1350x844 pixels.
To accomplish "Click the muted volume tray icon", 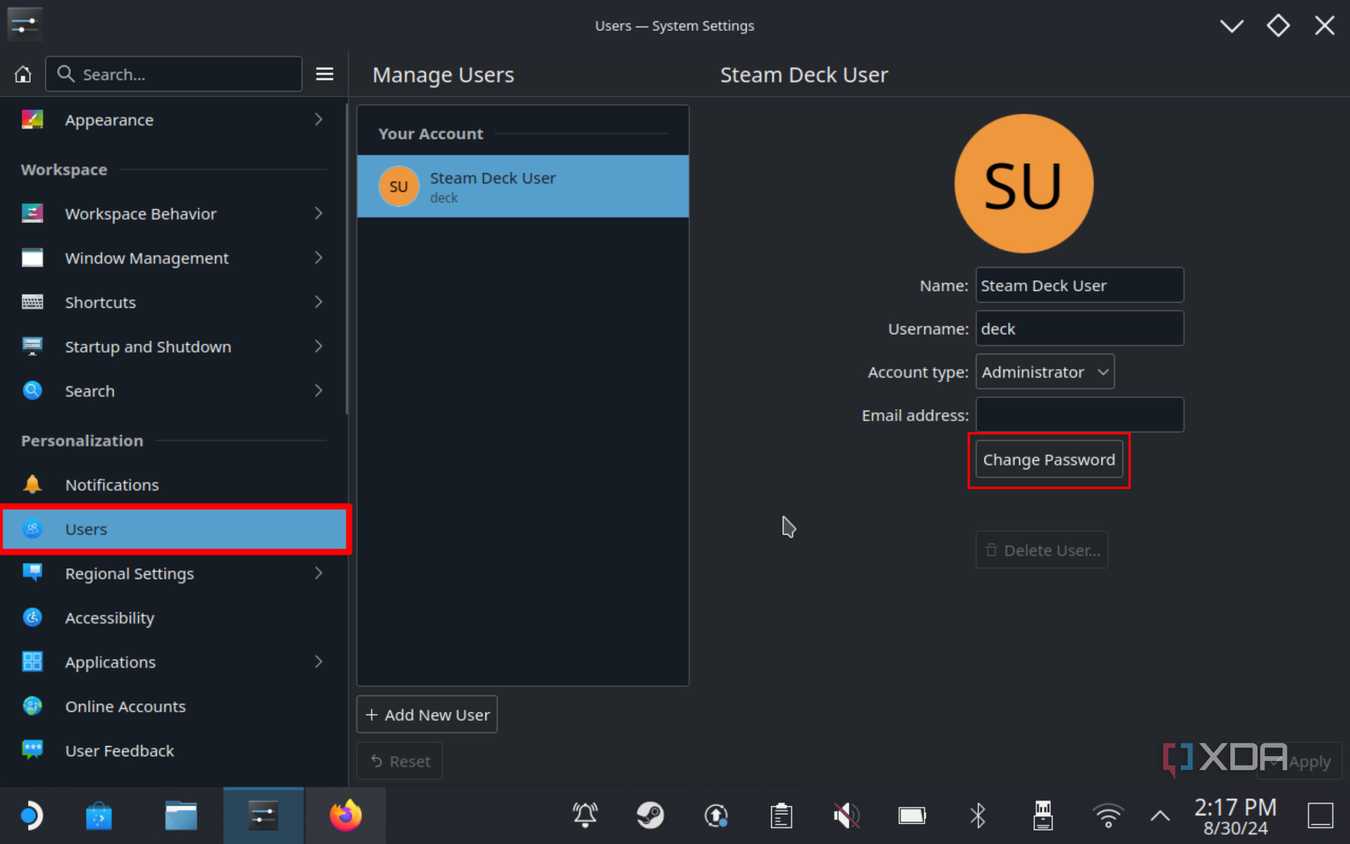I will [846, 816].
